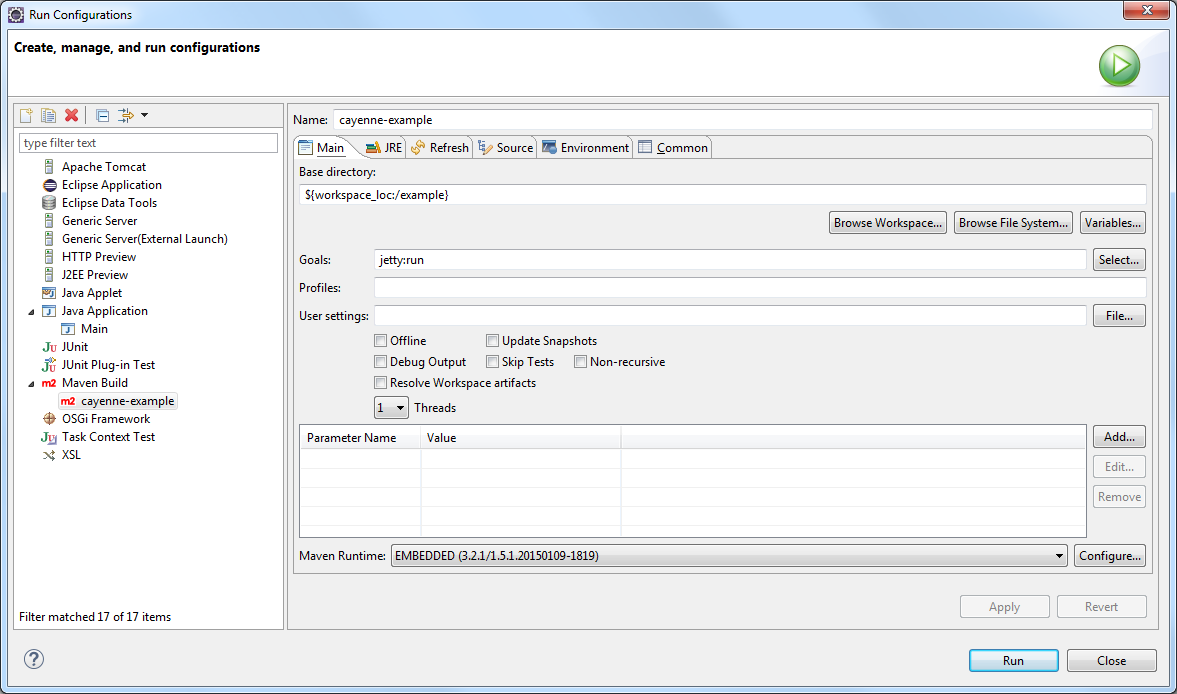Click Browse Workspace button
Viewport: 1177px width, 694px height.
click(888, 223)
